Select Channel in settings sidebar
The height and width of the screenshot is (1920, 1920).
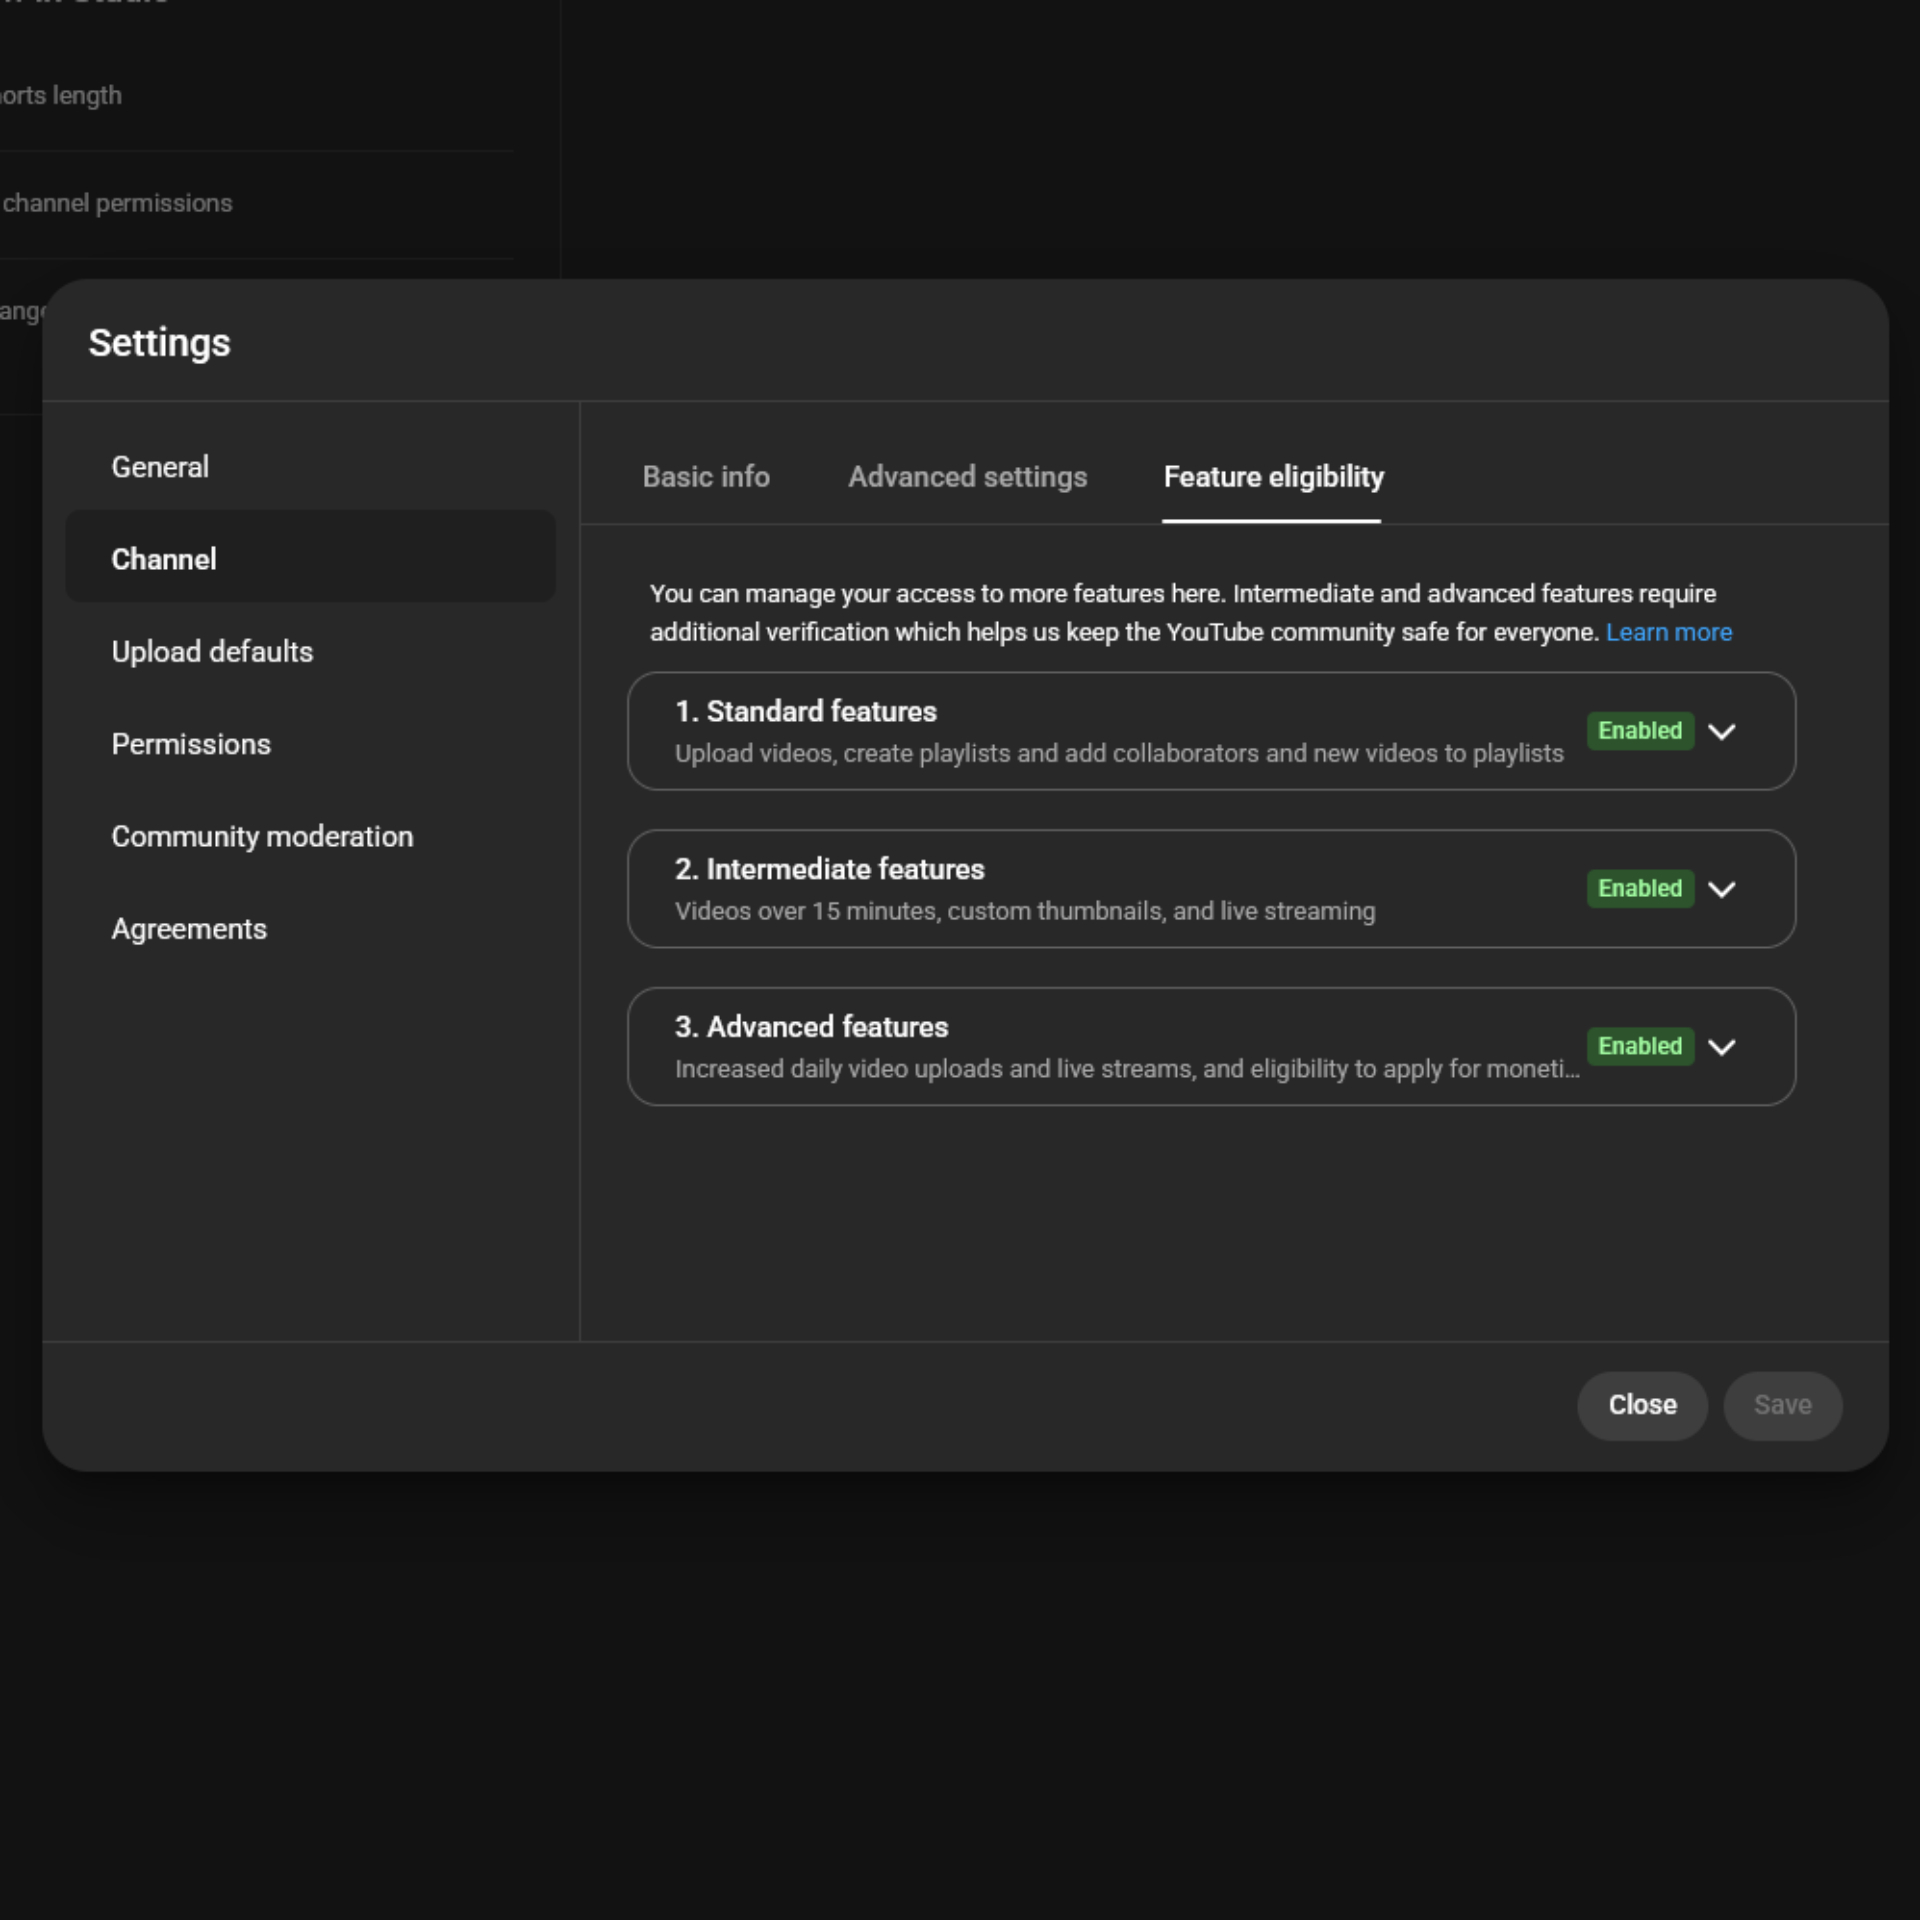coord(164,559)
